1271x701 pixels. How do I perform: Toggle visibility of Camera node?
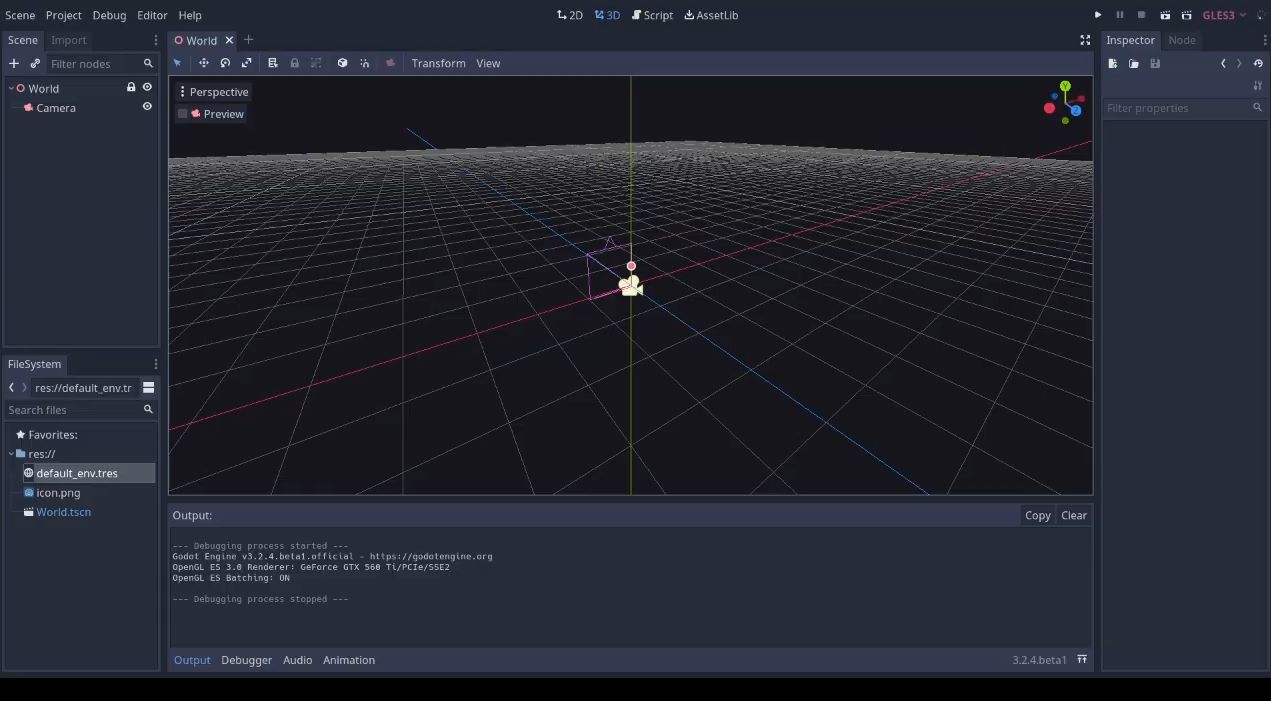pyautogui.click(x=147, y=107)
